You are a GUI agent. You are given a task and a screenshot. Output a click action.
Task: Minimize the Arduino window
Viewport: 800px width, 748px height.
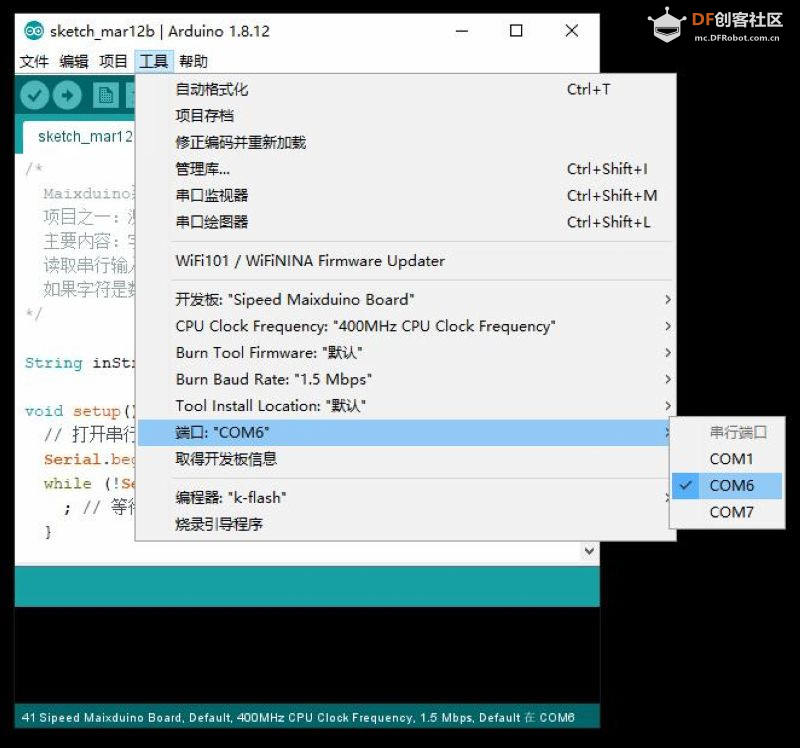pos(462,31)
